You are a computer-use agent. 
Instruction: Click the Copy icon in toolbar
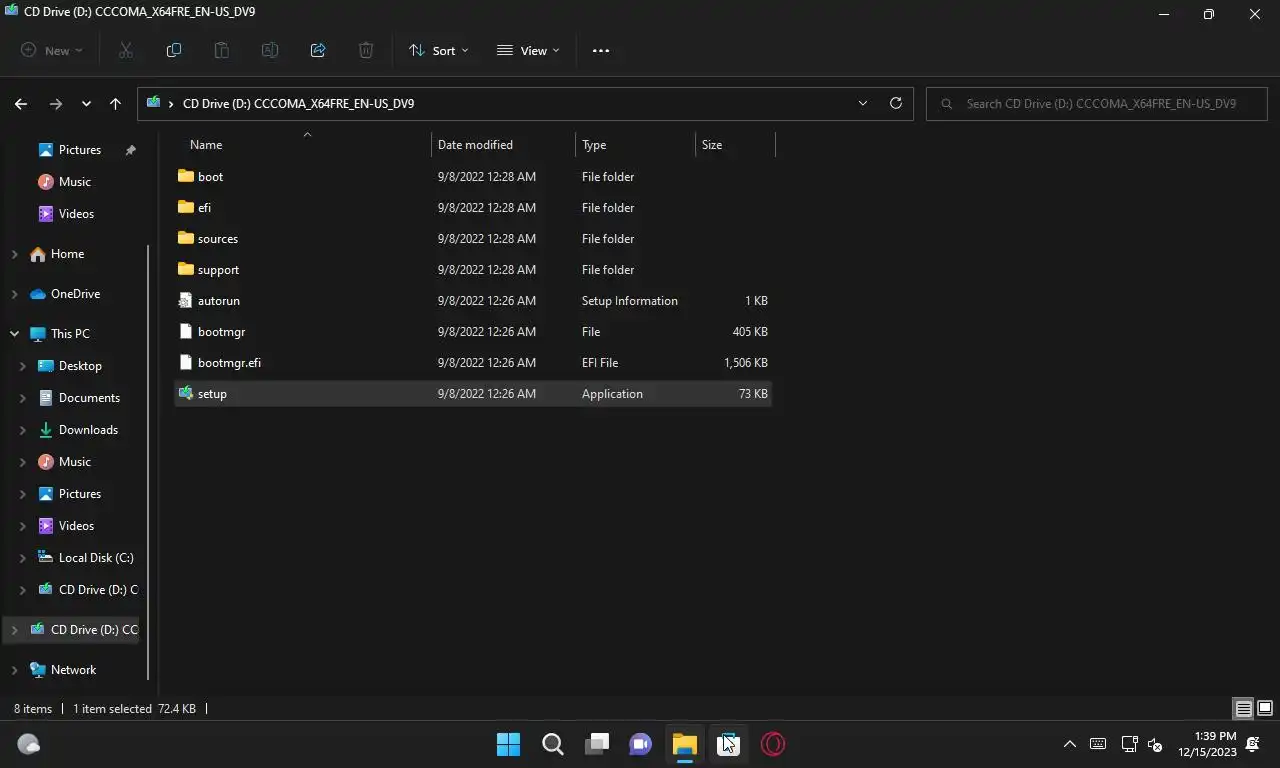coord(173,50)
